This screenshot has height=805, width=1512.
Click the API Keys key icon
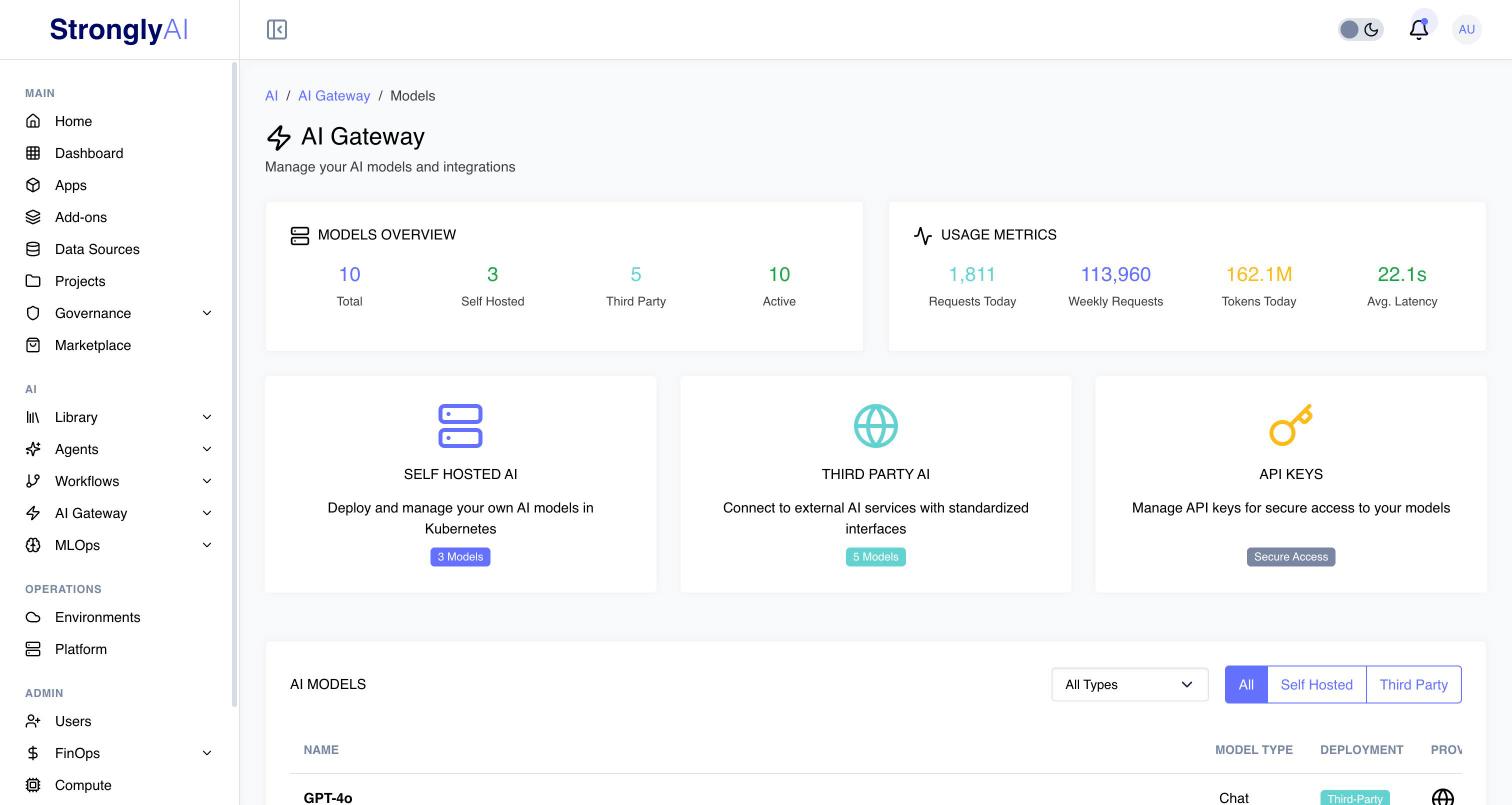point(1291,426)
